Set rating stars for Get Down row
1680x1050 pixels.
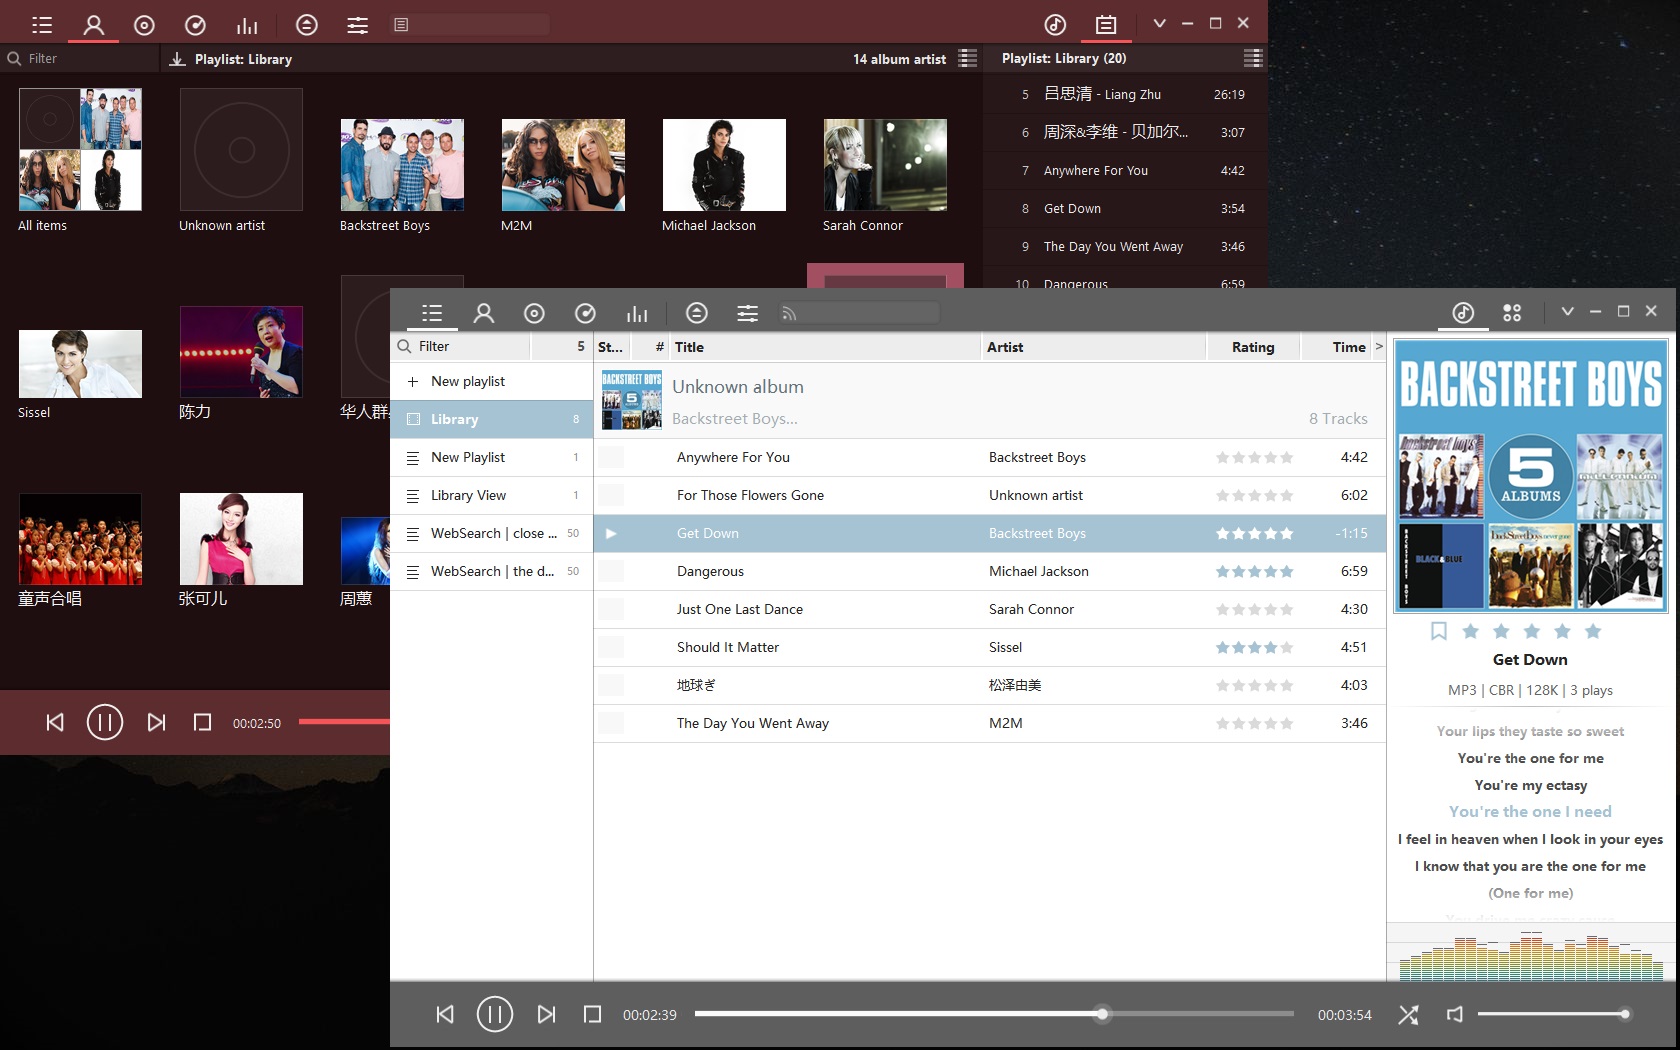click(x=1254, y=534)
